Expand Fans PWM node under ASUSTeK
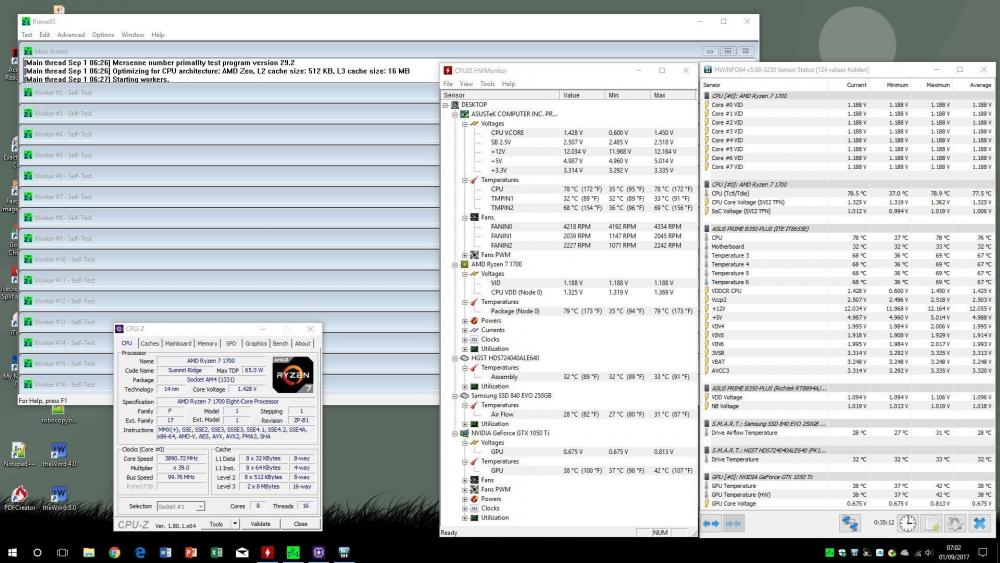 point(464,255)
